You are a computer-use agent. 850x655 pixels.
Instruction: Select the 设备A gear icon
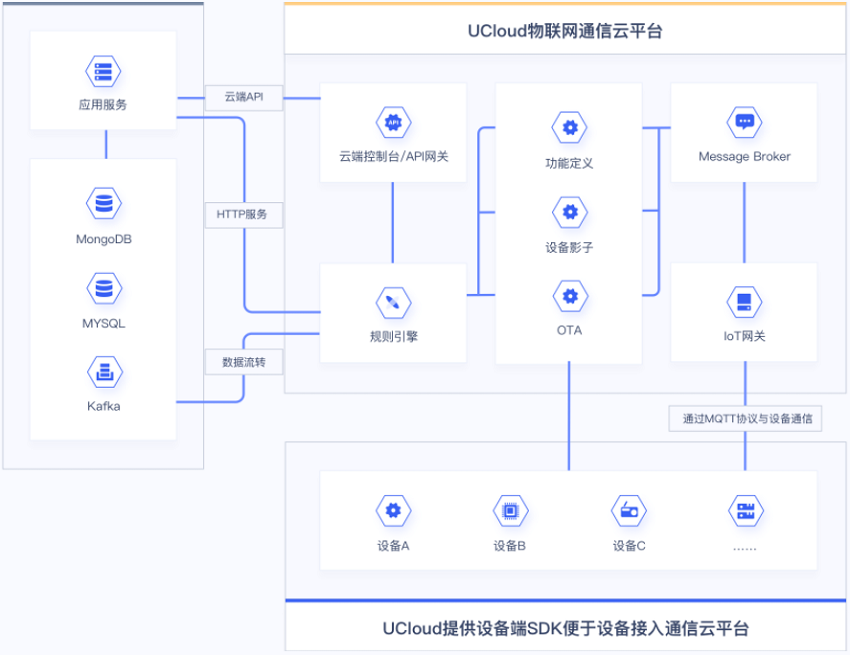point(393,511)
